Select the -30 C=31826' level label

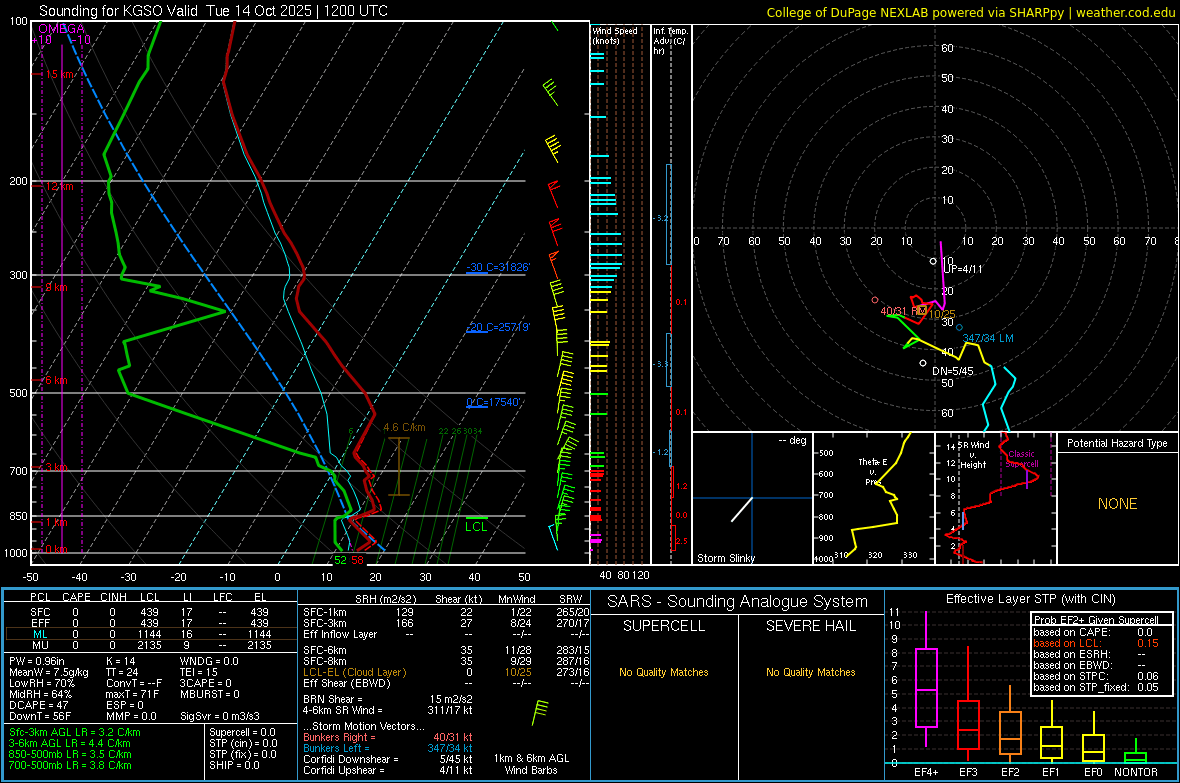pyautogui.click(x=498, y=267)
